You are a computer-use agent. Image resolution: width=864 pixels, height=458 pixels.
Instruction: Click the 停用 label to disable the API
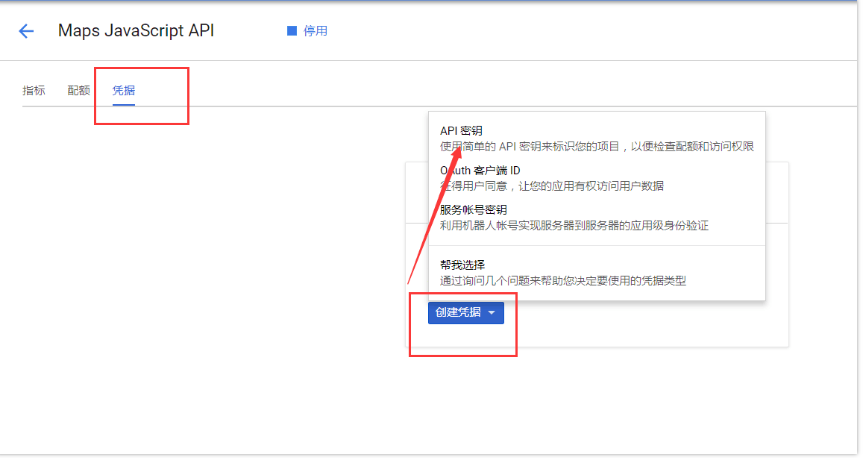[316, 31]
